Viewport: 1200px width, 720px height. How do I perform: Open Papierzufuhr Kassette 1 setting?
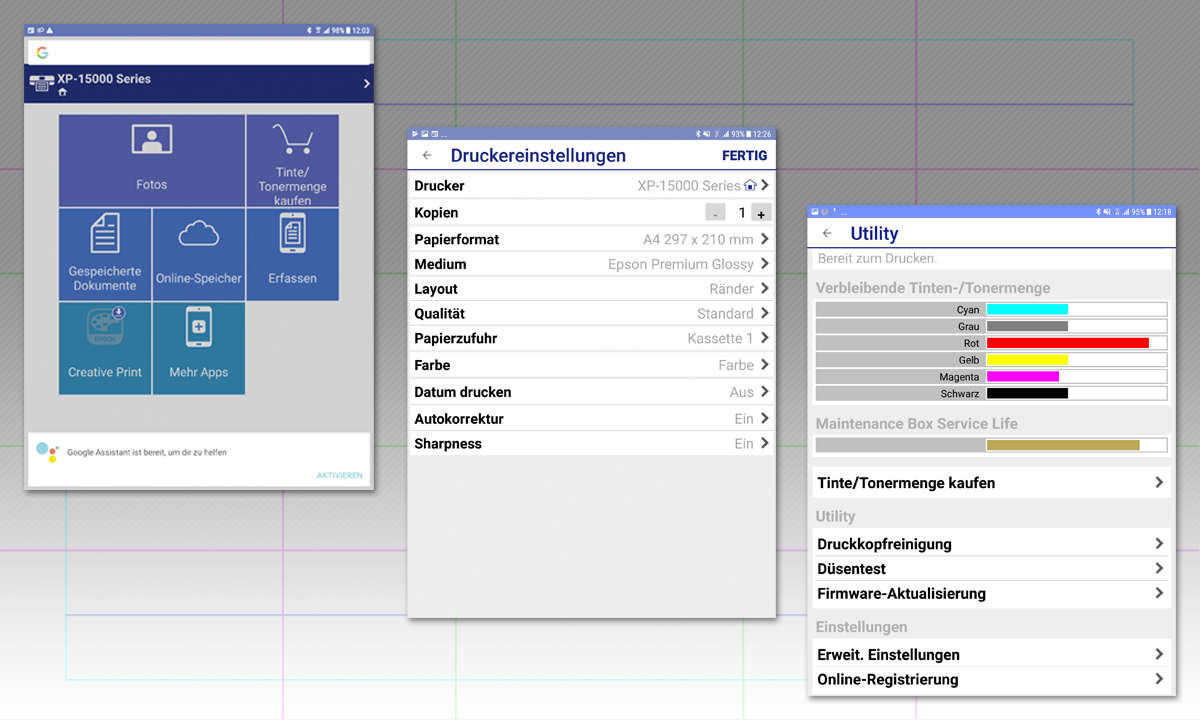592,338
